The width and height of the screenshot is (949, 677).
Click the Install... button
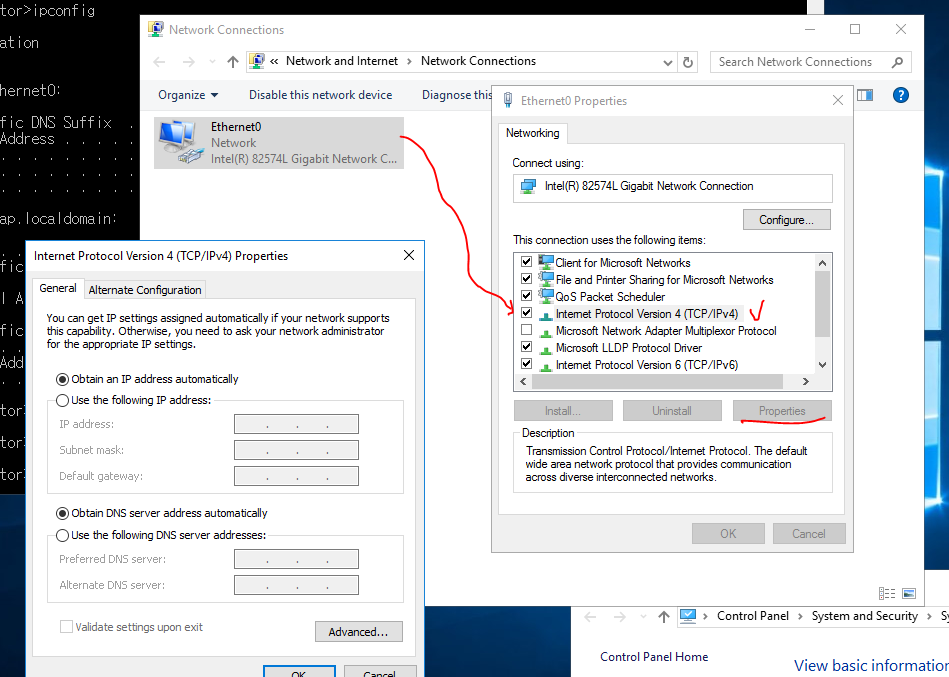(x=563, y=411)
